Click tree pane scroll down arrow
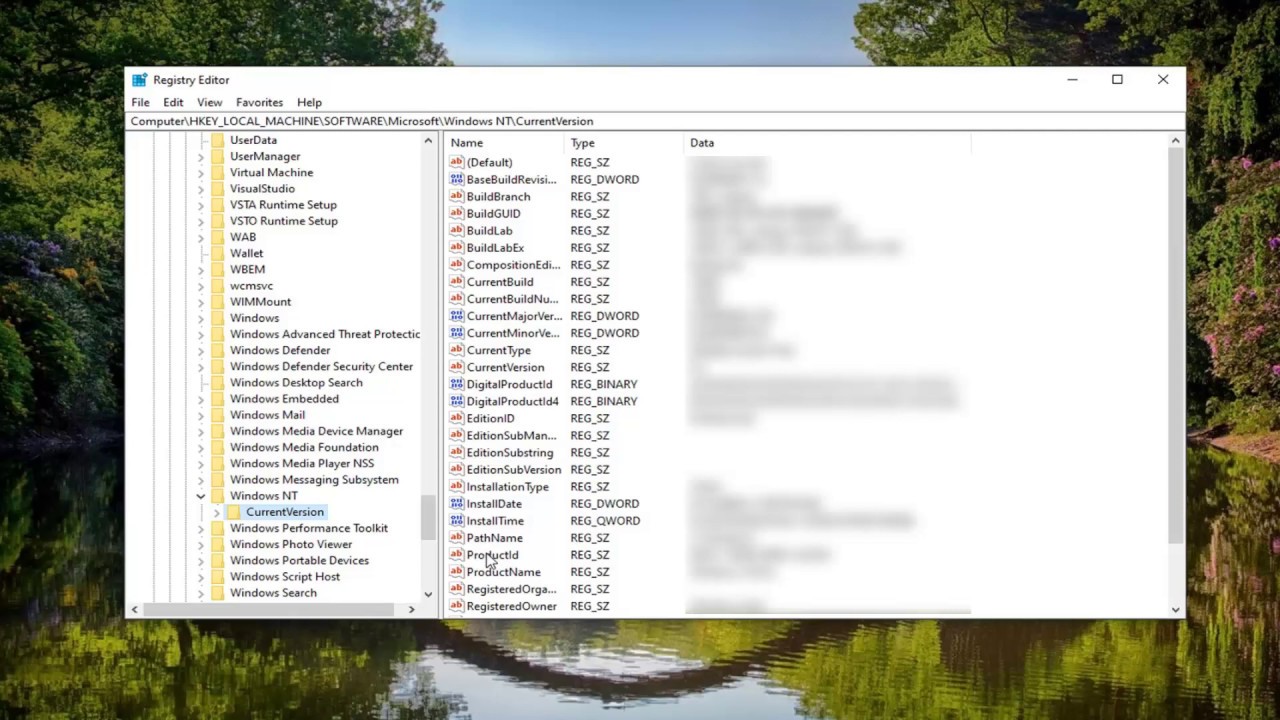The image size is (1280, 720). 428,594
